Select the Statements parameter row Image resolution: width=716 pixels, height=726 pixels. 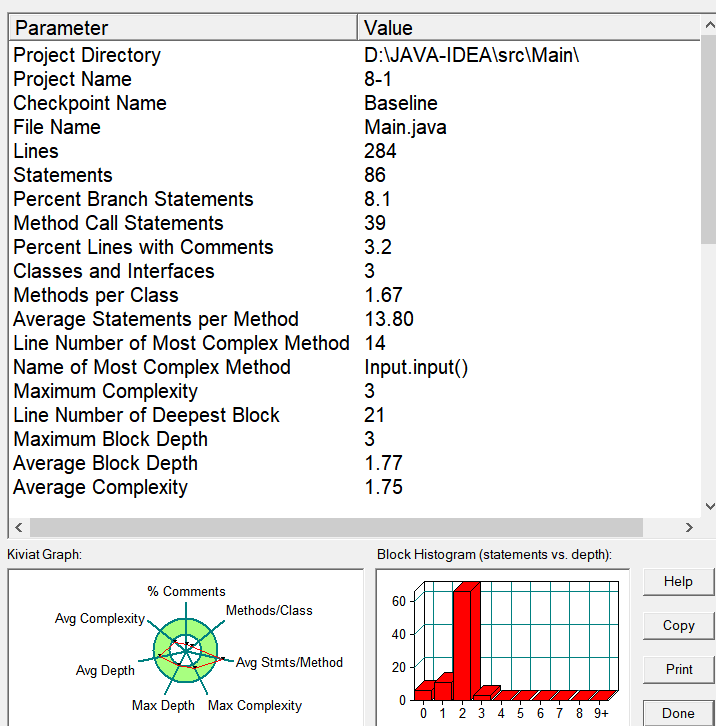click(354, 175)
